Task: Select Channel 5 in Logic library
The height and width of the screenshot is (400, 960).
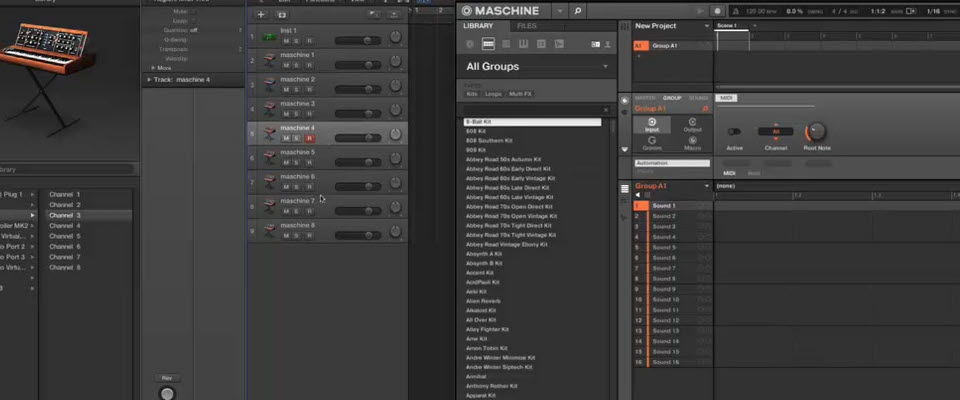Action: pos(65,236)
